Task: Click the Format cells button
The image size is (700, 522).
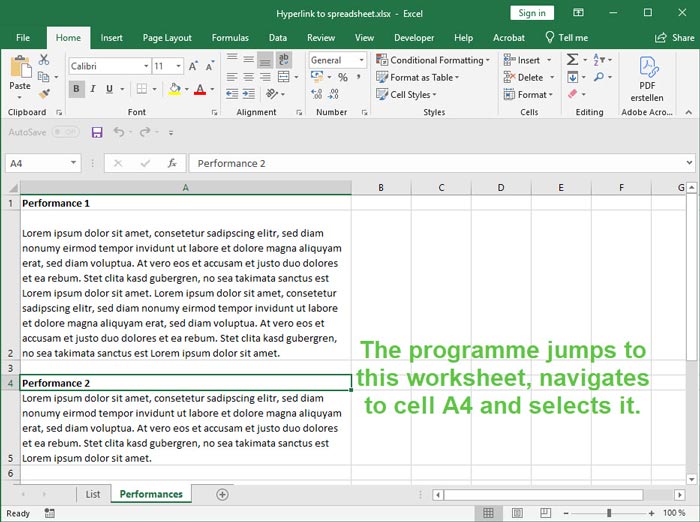Action: 528,95
